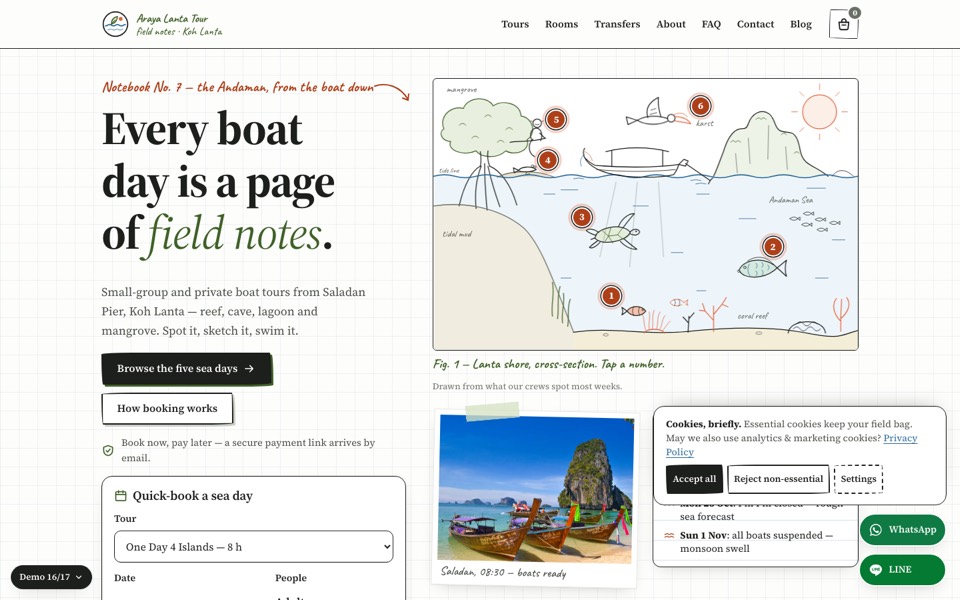
Task: Click Browse the five sea days button
Action: [x=186, y=369]
